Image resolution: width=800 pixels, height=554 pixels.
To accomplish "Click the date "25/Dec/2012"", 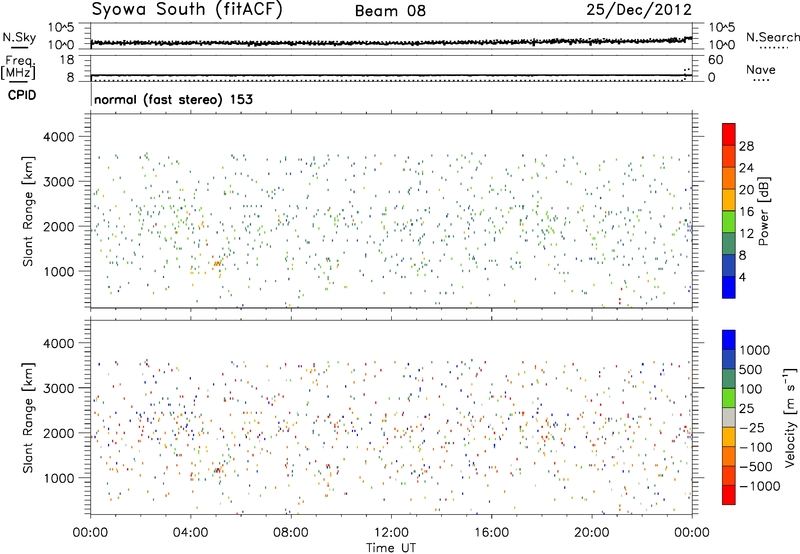I will point(639,10).
